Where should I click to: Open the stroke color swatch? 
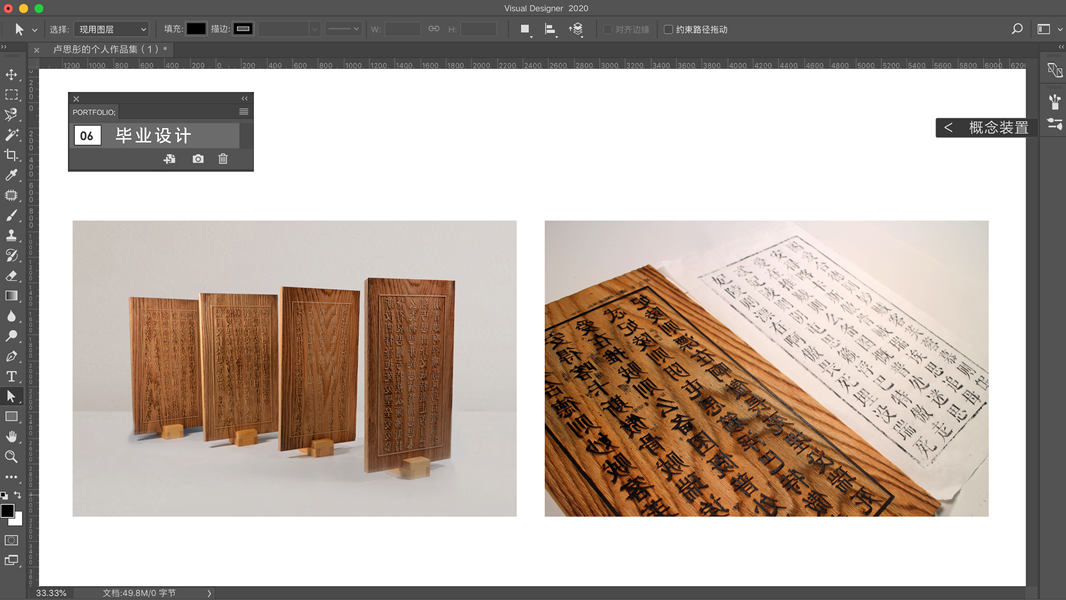point(243,29)
